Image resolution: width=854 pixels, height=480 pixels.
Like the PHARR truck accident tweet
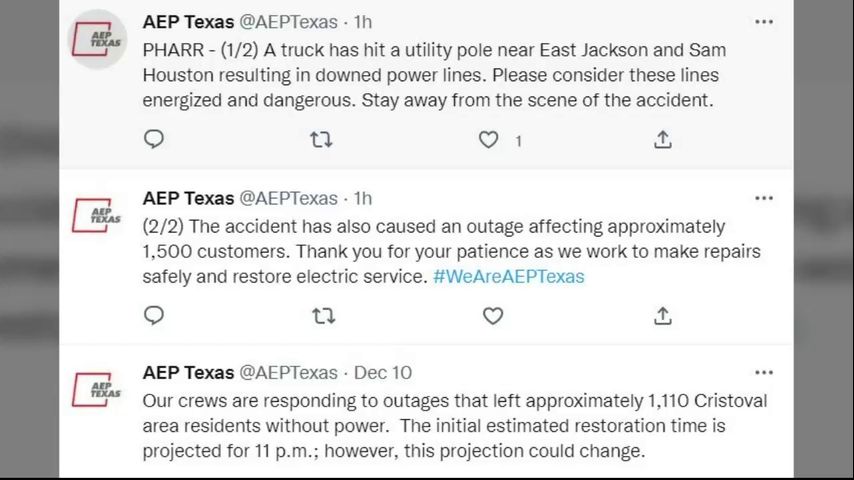[489, 140]
